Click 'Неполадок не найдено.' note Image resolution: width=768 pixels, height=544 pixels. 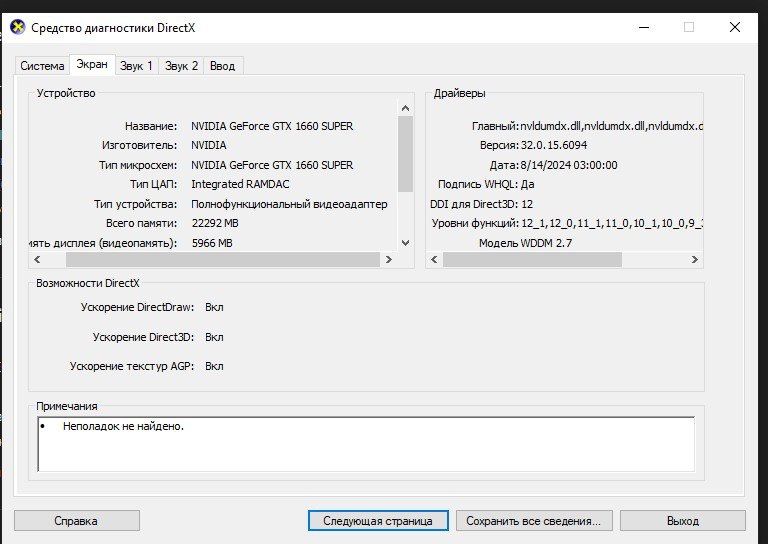(123, 426)
